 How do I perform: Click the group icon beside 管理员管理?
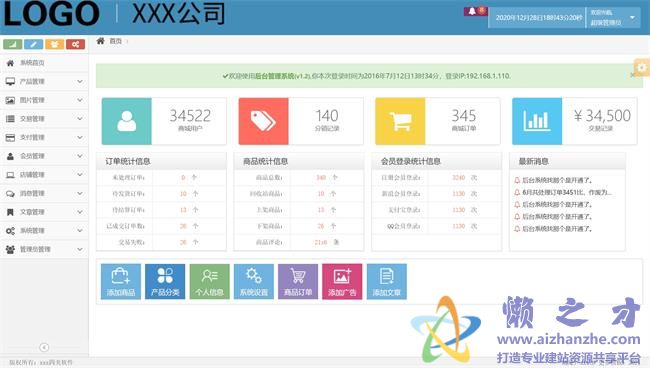(10, 249)
